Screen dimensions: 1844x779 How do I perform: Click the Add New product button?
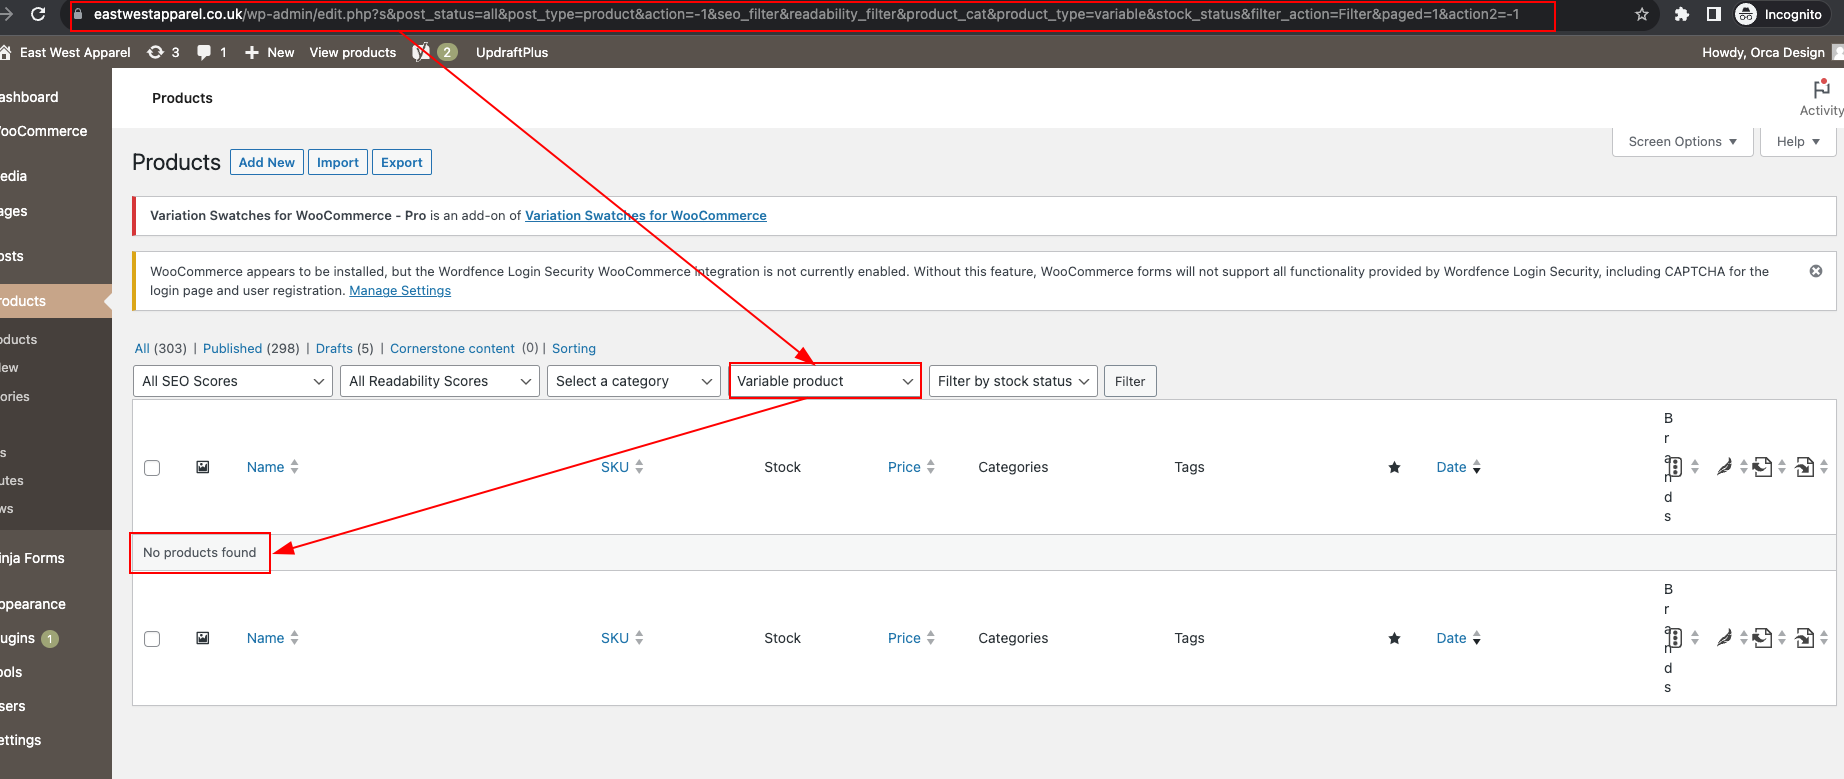267,162
